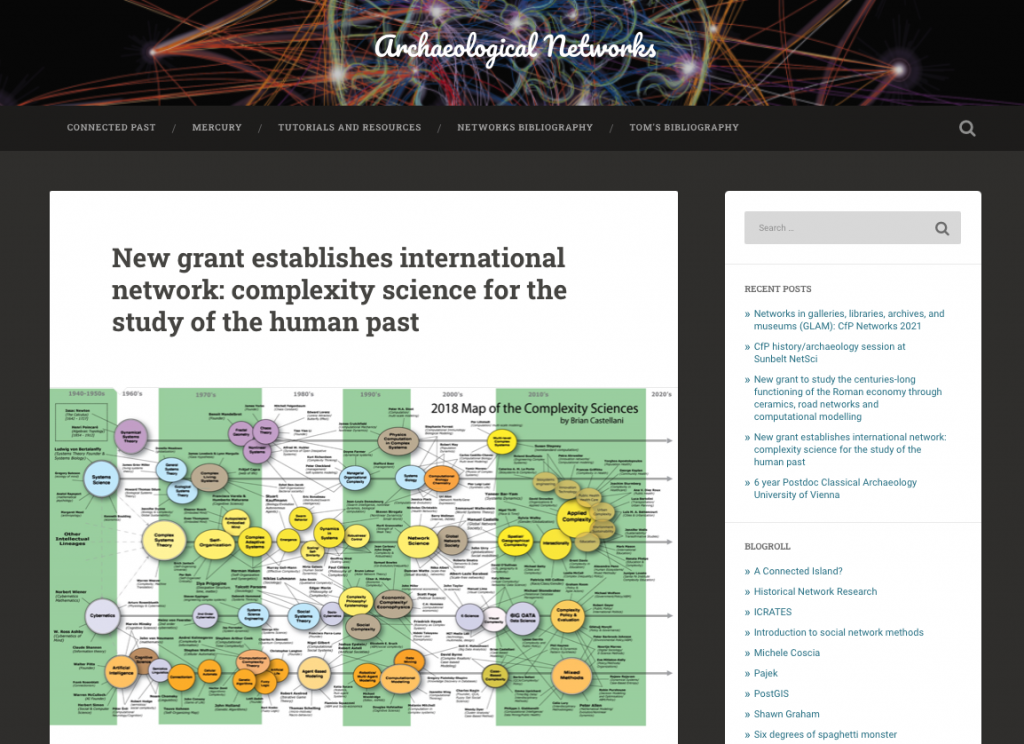
Task: View 6 year Postdoc Classical Archaeology post
Action: click(x=835, y=489)
